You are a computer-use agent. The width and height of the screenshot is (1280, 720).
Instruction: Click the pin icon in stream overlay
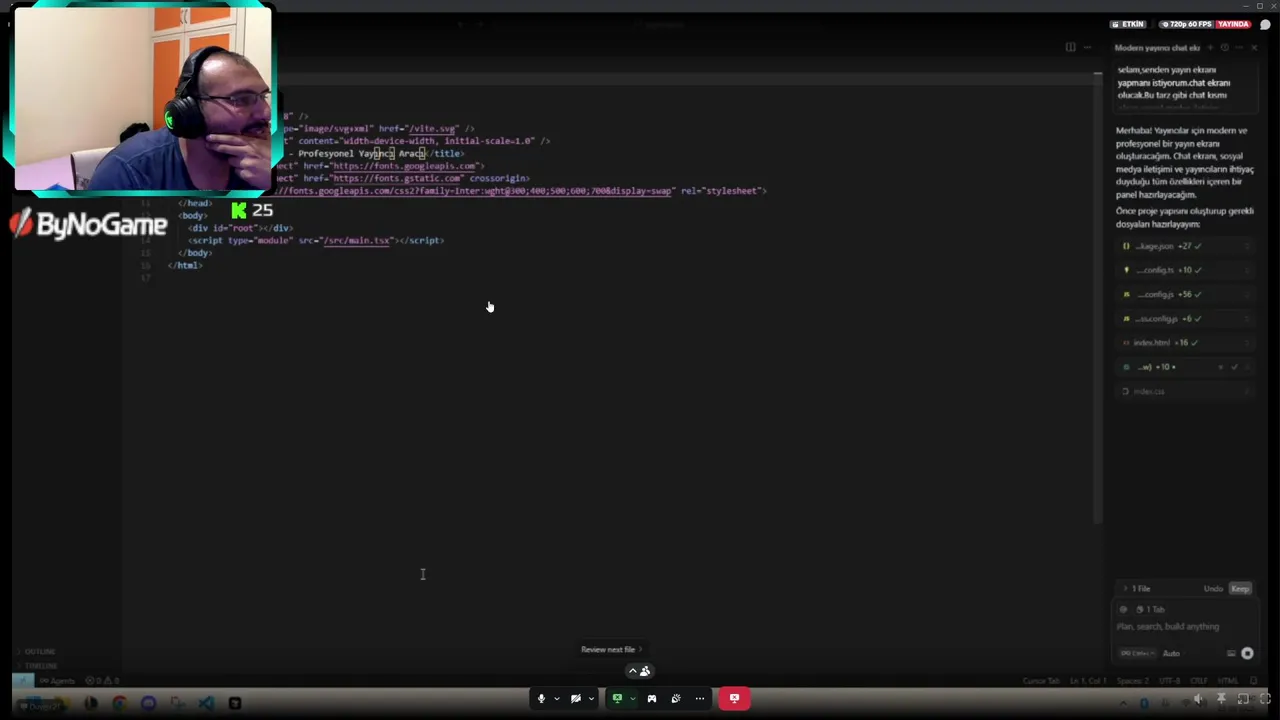click(1221, 698)
